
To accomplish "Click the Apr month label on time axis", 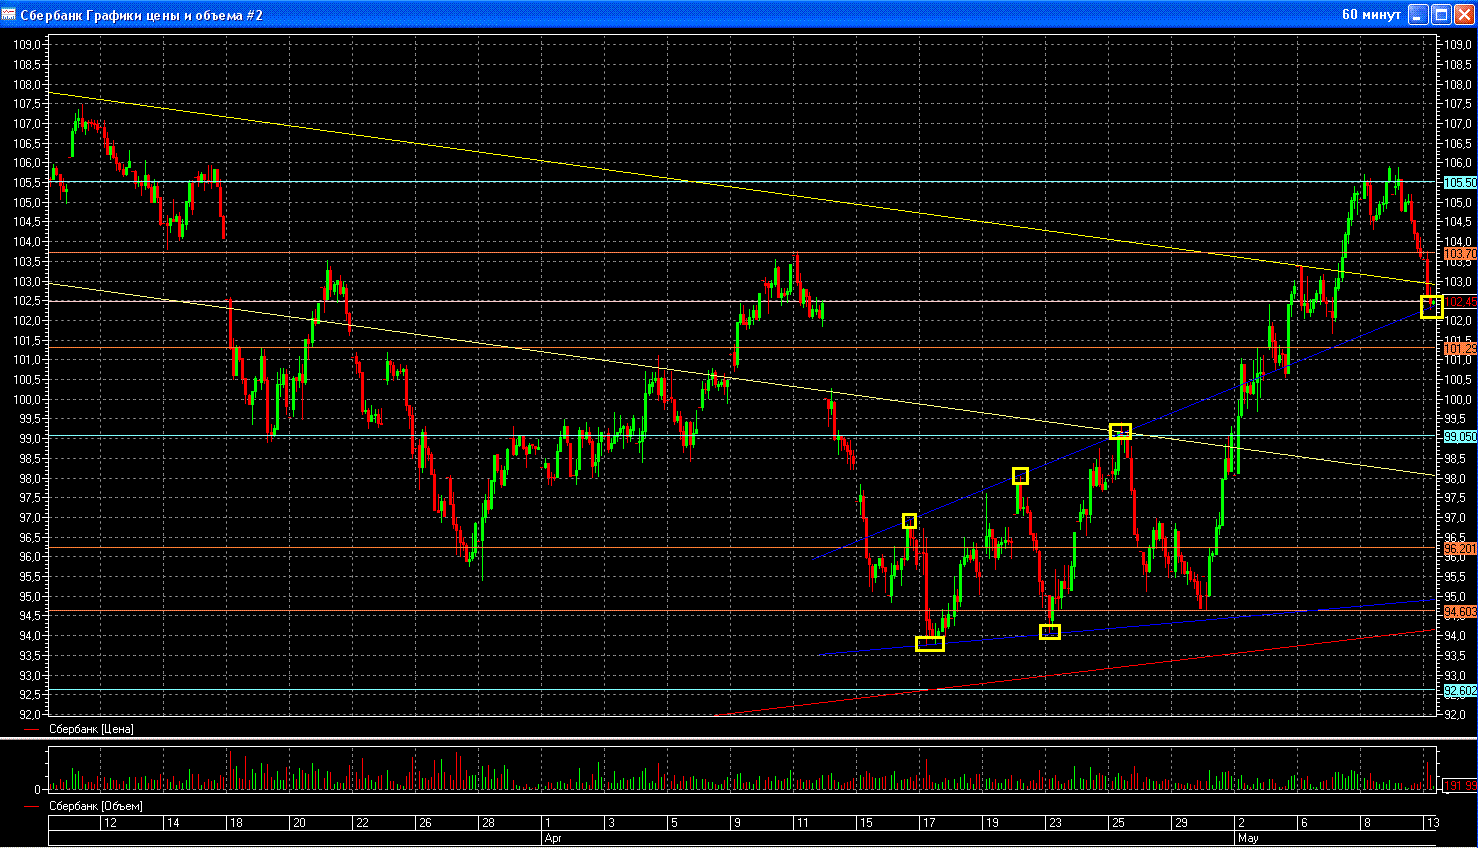I will [553, 838].
